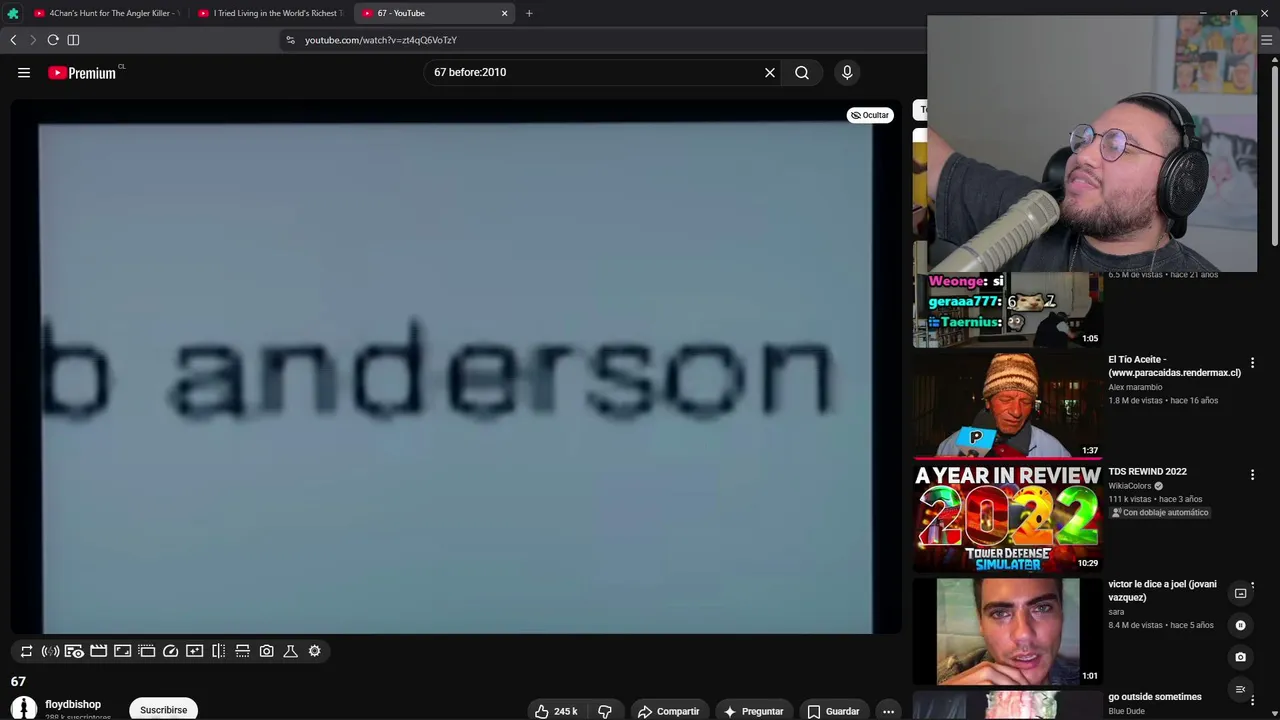Switch to 'I Tried Living in the World's Richest' tab
1280x720 pixels.
click(271, 13)
